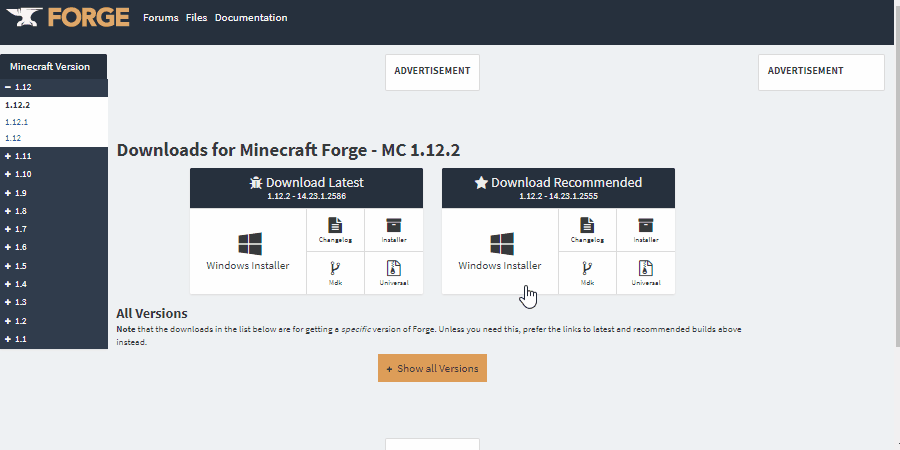The height and width of the screenshot is (450, 900).
Task: Expand the 1.11 version group
Action: point(54,156)
